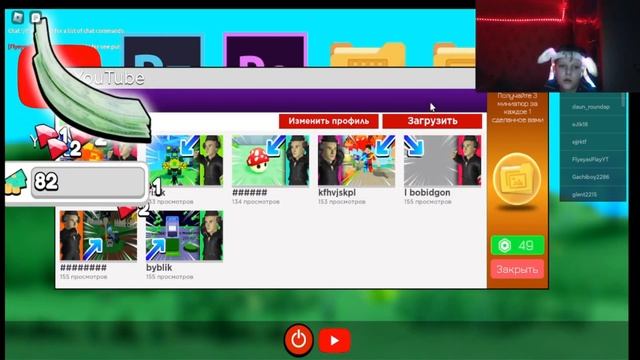Open the thumbnail above 'byblik'
The image size is (640, 360).
(184, 236)
